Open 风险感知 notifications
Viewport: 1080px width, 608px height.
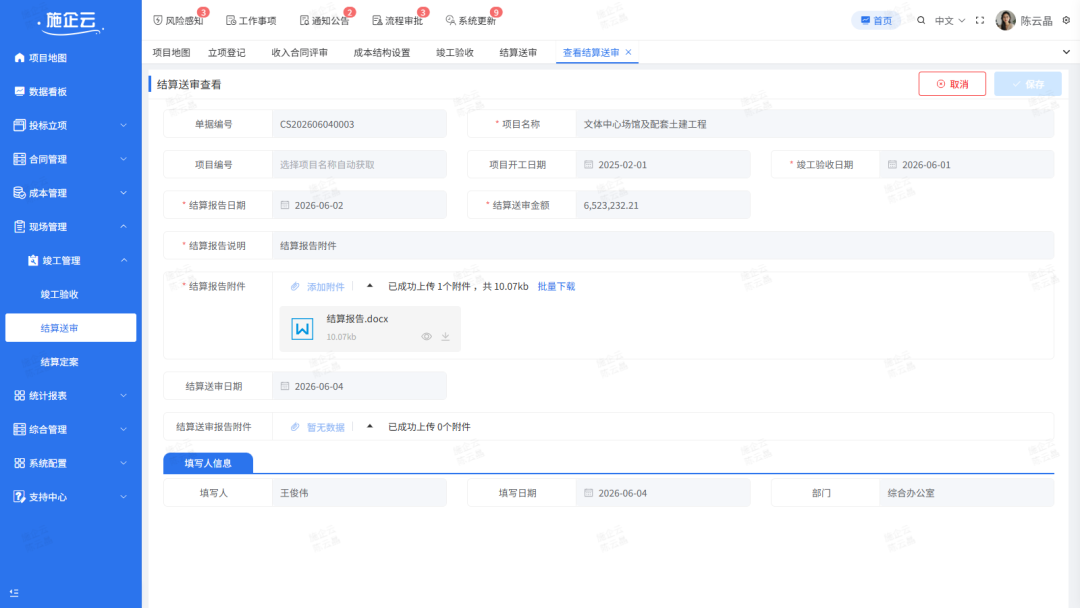(178, 21)
